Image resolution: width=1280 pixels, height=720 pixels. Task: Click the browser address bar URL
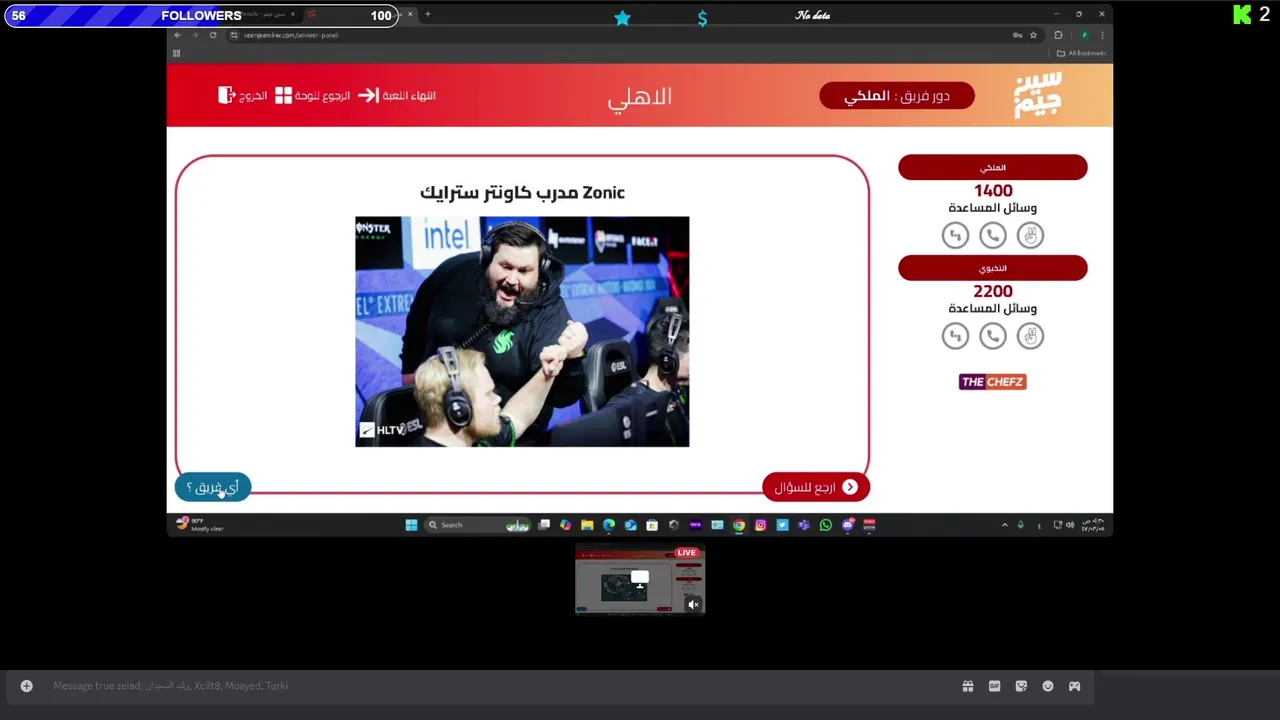click(291, 35)
